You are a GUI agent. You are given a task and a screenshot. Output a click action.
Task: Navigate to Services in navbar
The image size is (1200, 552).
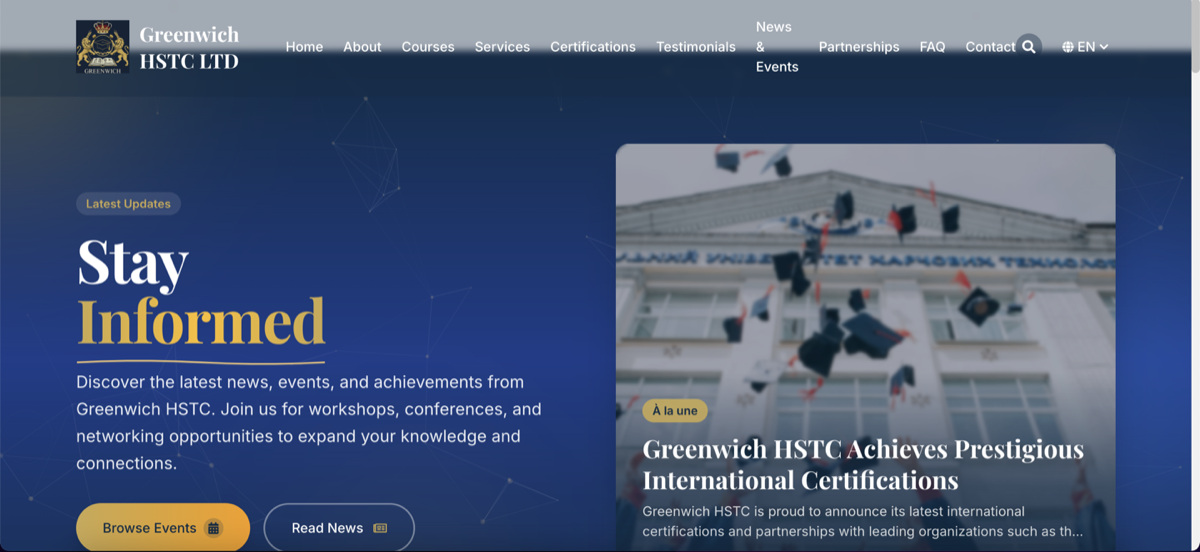pyautogui.click(x=502, y=47)
